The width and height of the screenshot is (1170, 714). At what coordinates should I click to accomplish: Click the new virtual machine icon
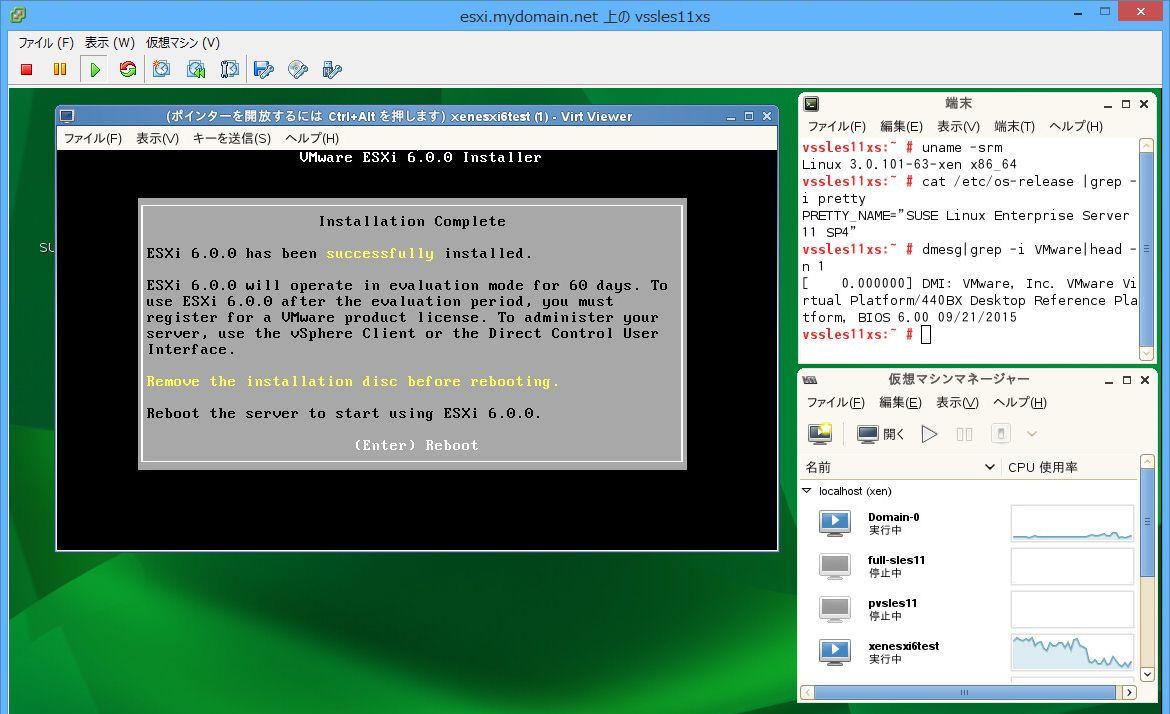[820, 433]
